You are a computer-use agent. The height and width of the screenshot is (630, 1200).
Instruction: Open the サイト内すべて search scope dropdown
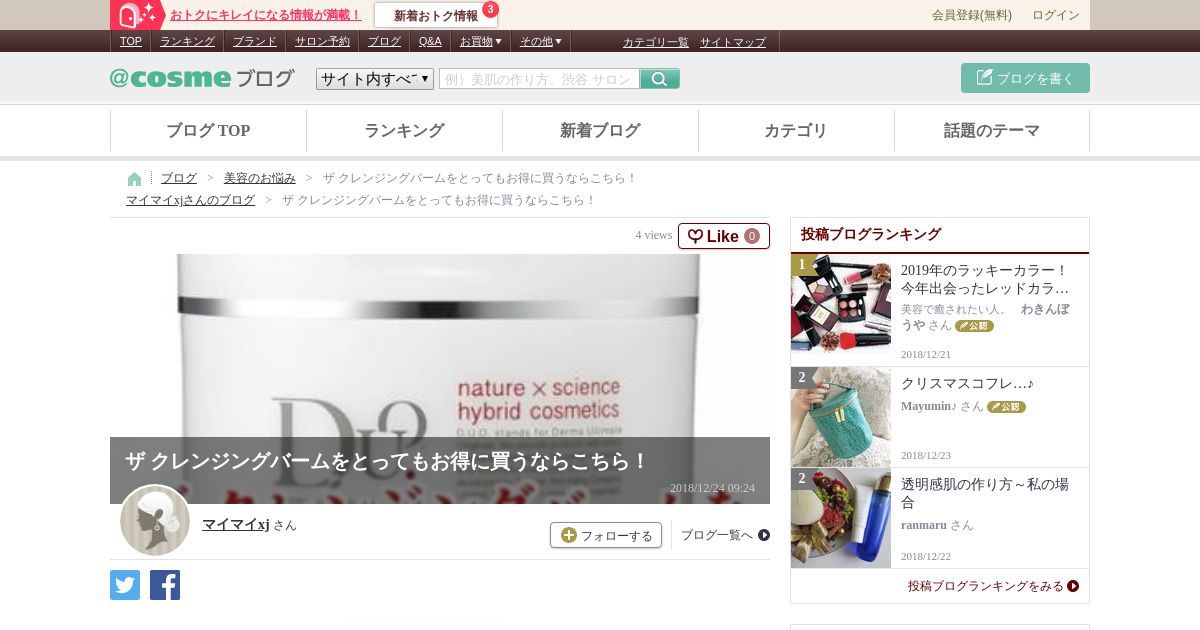tap(375, 79)
